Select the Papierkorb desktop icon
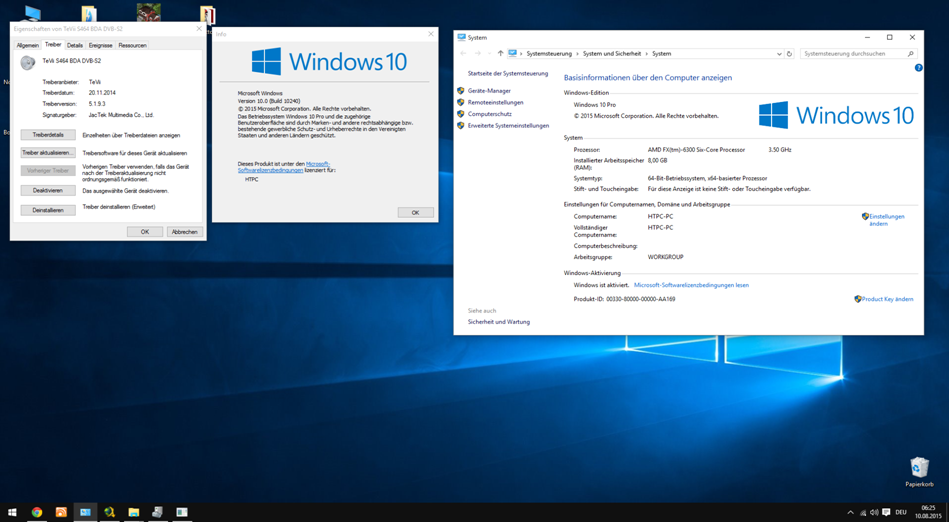The image size is (949, 522). 919,472
